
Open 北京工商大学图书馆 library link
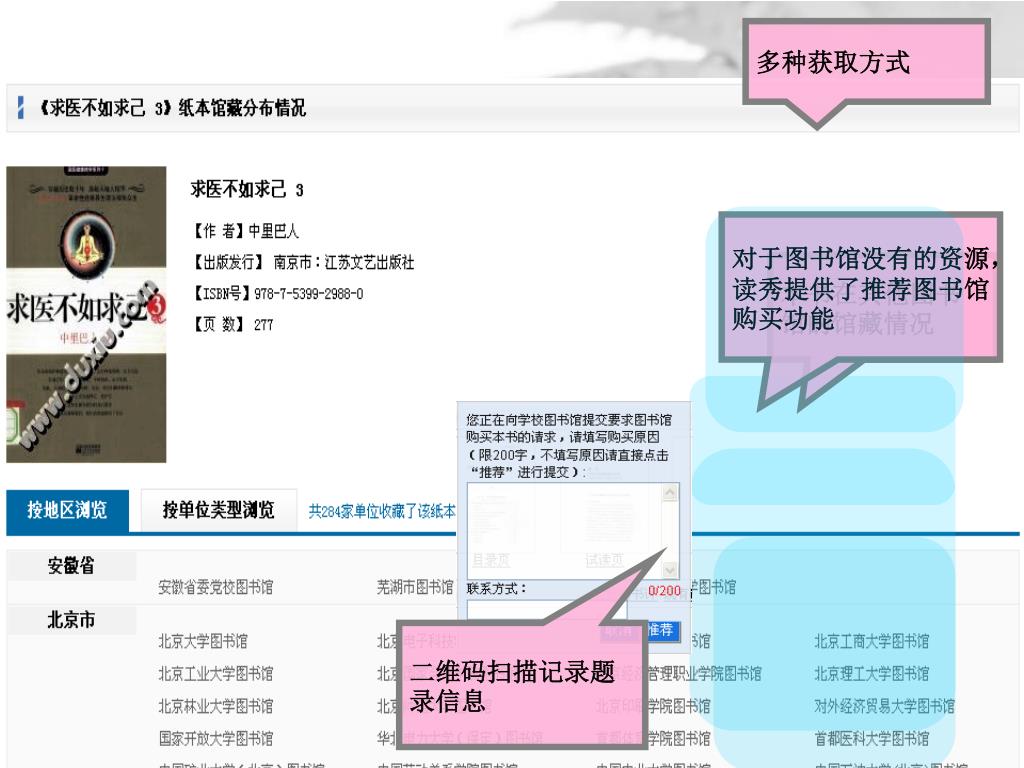pos(871,641)
